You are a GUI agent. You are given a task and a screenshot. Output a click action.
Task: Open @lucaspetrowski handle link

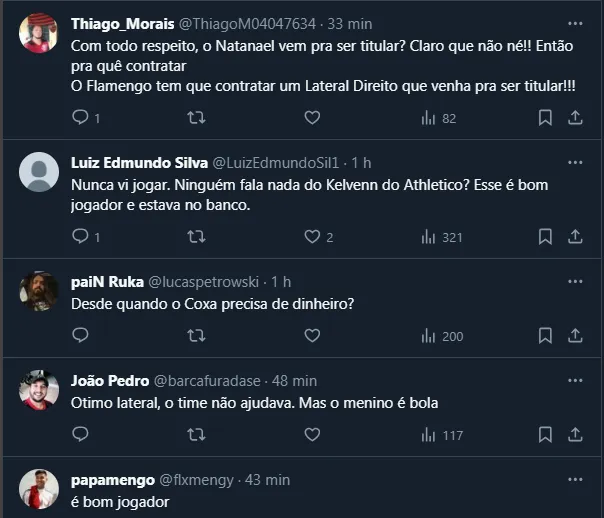click(206, 281)
